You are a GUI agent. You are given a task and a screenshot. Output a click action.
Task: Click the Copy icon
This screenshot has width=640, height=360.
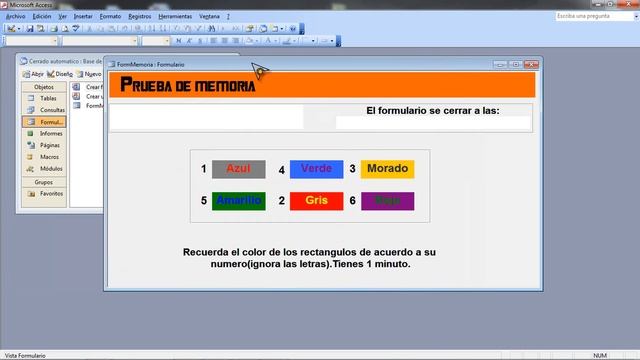[100, 29]
